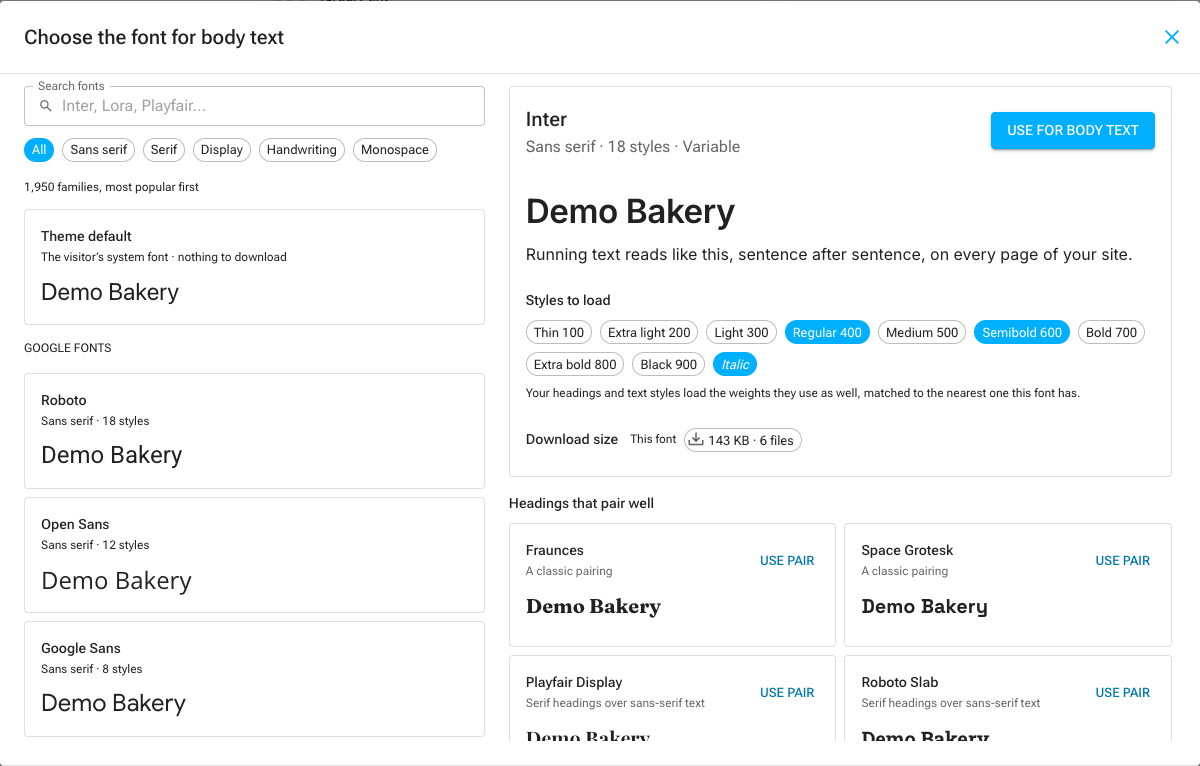The image size is (1200, 766).
Task: Enable the Black 900 style
Action: pyautogui.click(x=669, y=364)
